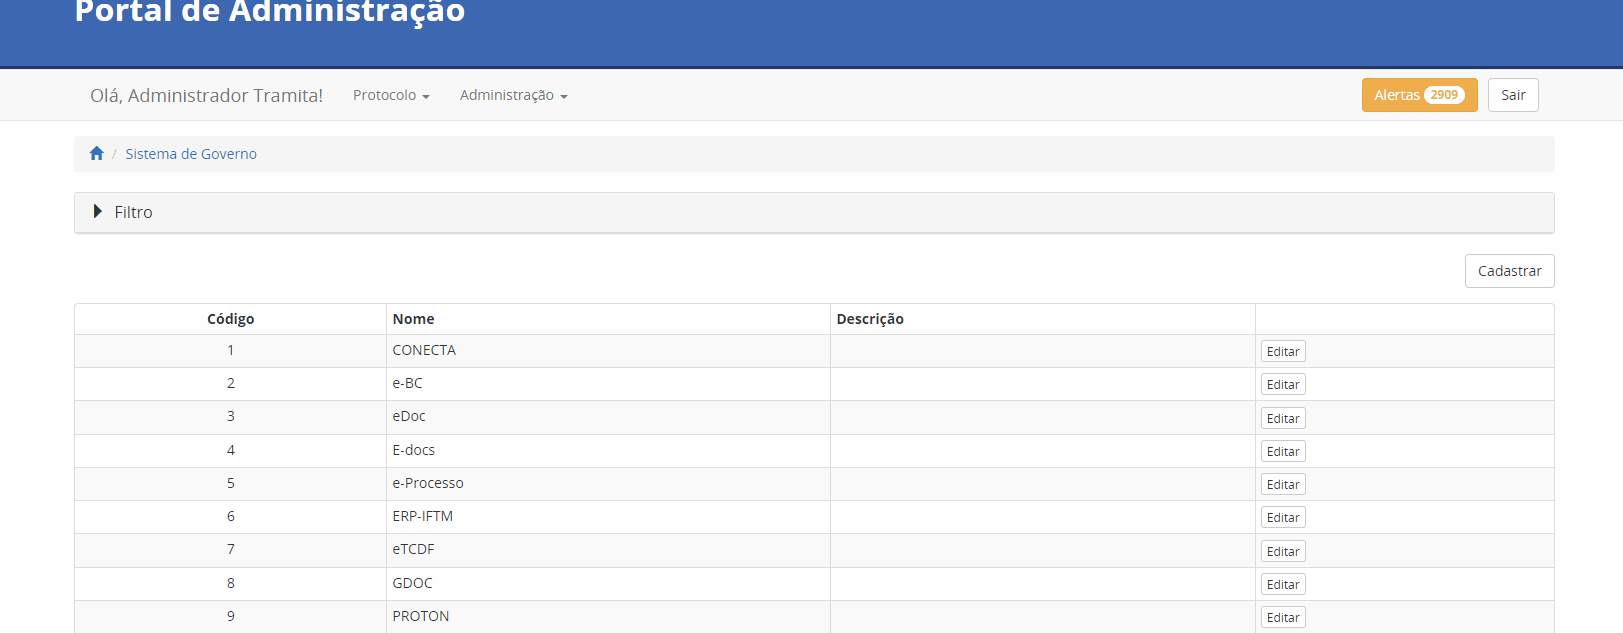Edit the CONECTA row
This screenshot has height=633, width=1623.
click(1283, 351)
